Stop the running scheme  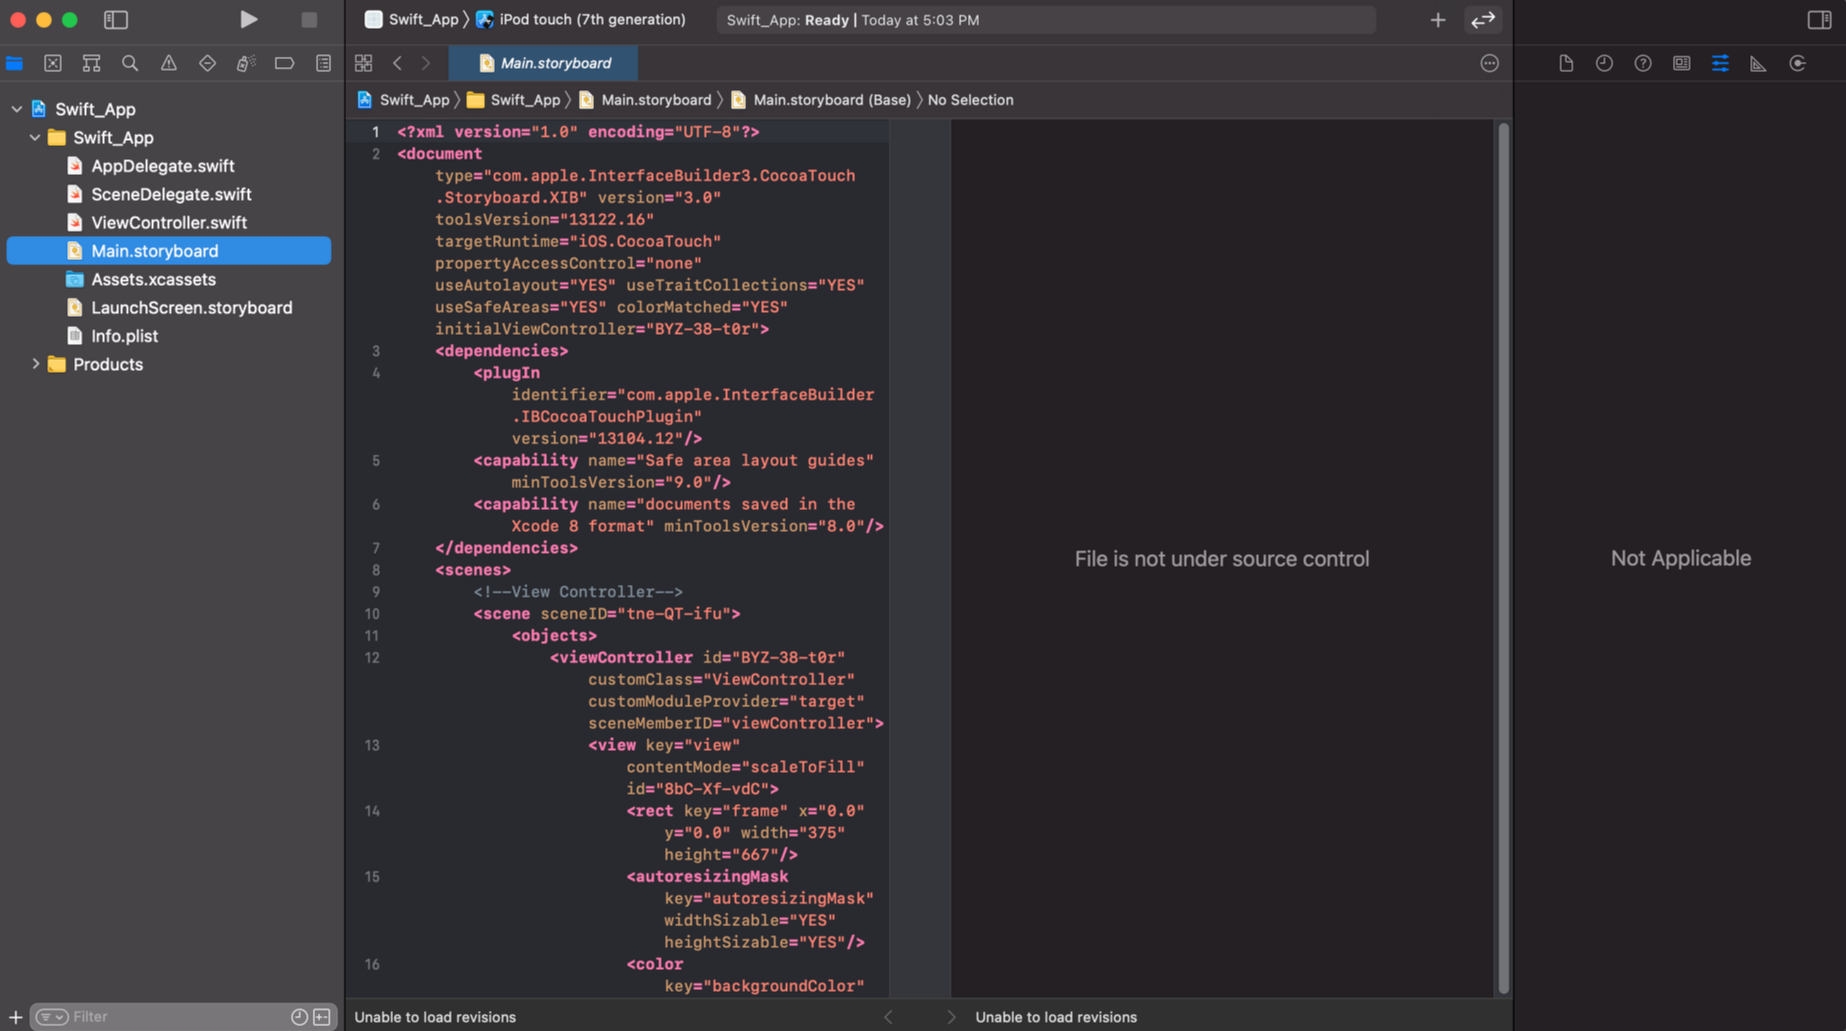click(x=309, y=19)
